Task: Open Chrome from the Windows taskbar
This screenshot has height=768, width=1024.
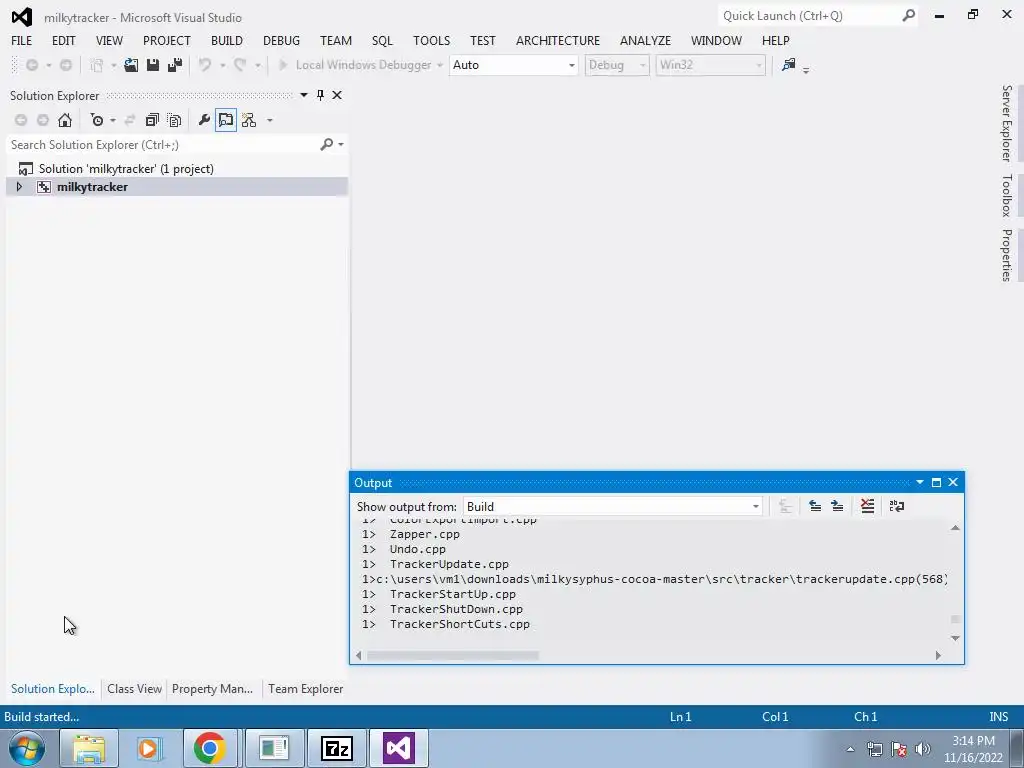Action: [x=210, y=748]
